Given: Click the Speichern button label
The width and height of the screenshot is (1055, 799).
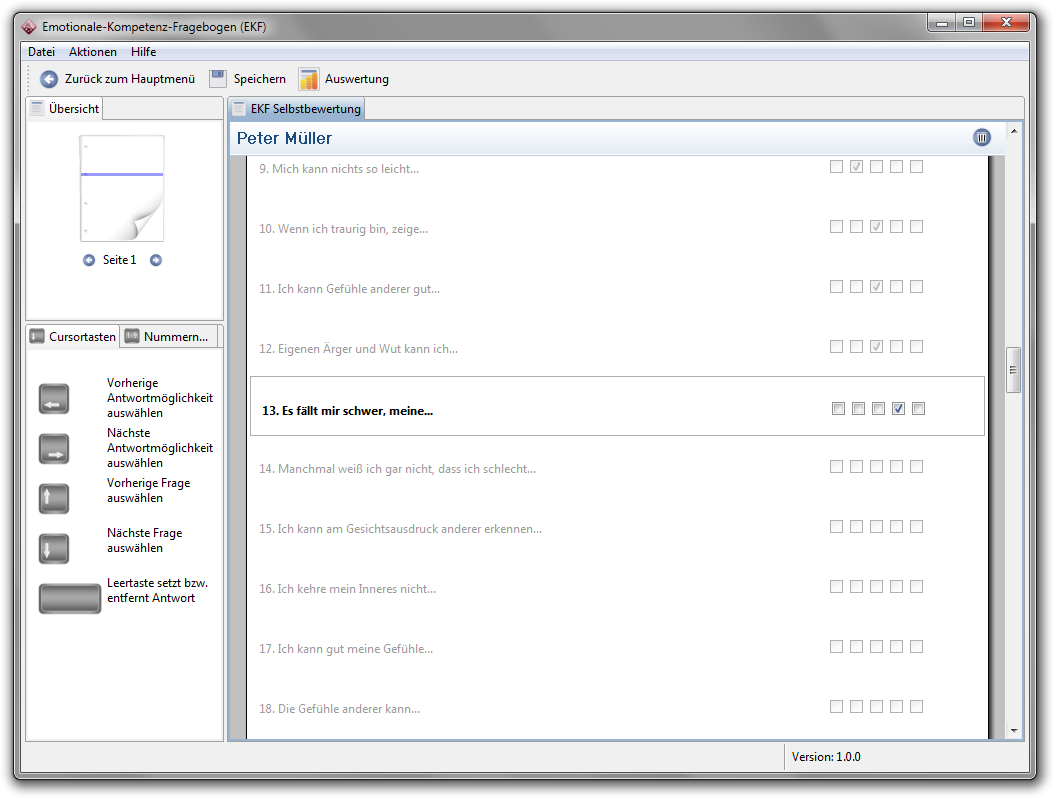Looking at the screenshot, I should click(260, 79).
